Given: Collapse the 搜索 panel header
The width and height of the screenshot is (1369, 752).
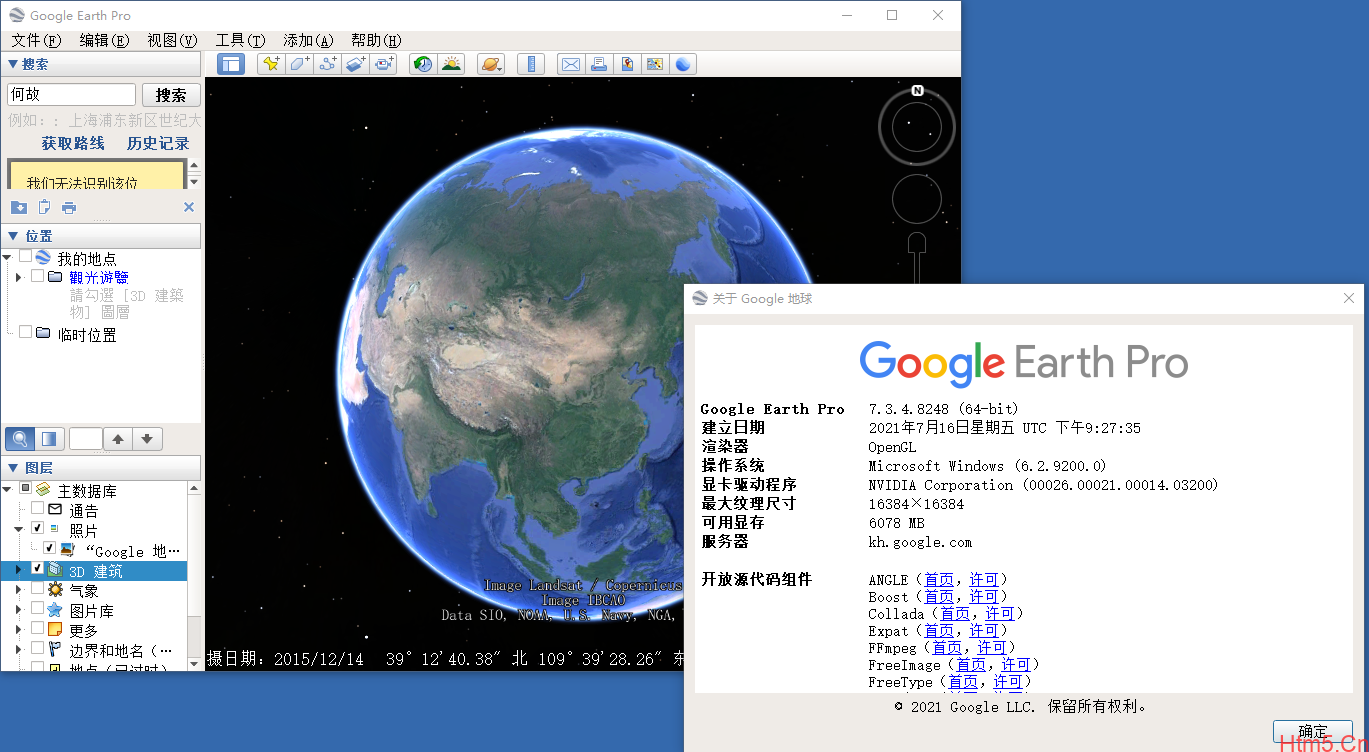Looking at the screenshot, I should pyautogui.click(x=101, y=64).
